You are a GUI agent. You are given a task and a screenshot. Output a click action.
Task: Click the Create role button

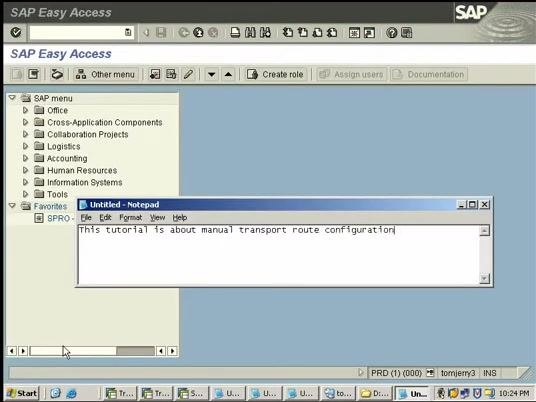pos(276,74)
